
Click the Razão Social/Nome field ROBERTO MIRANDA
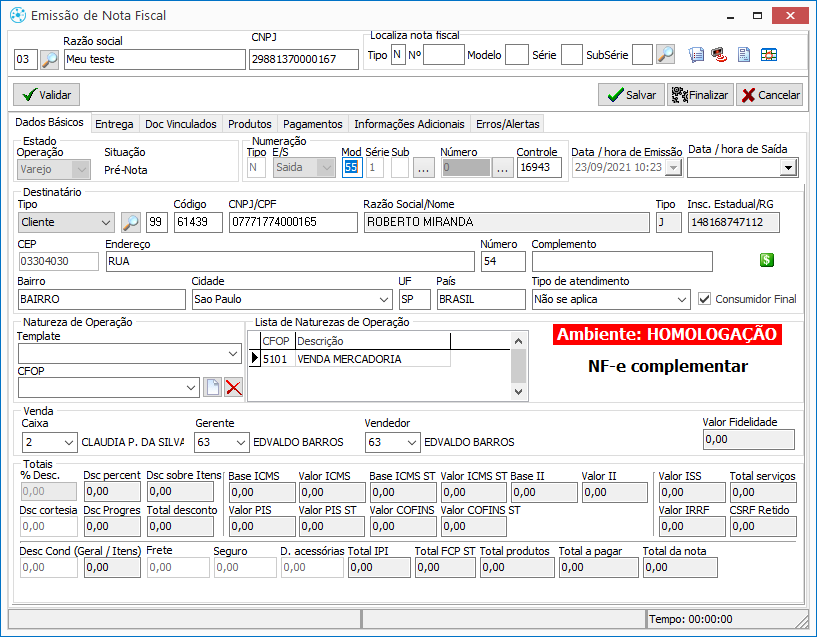(x=507, y=222)
